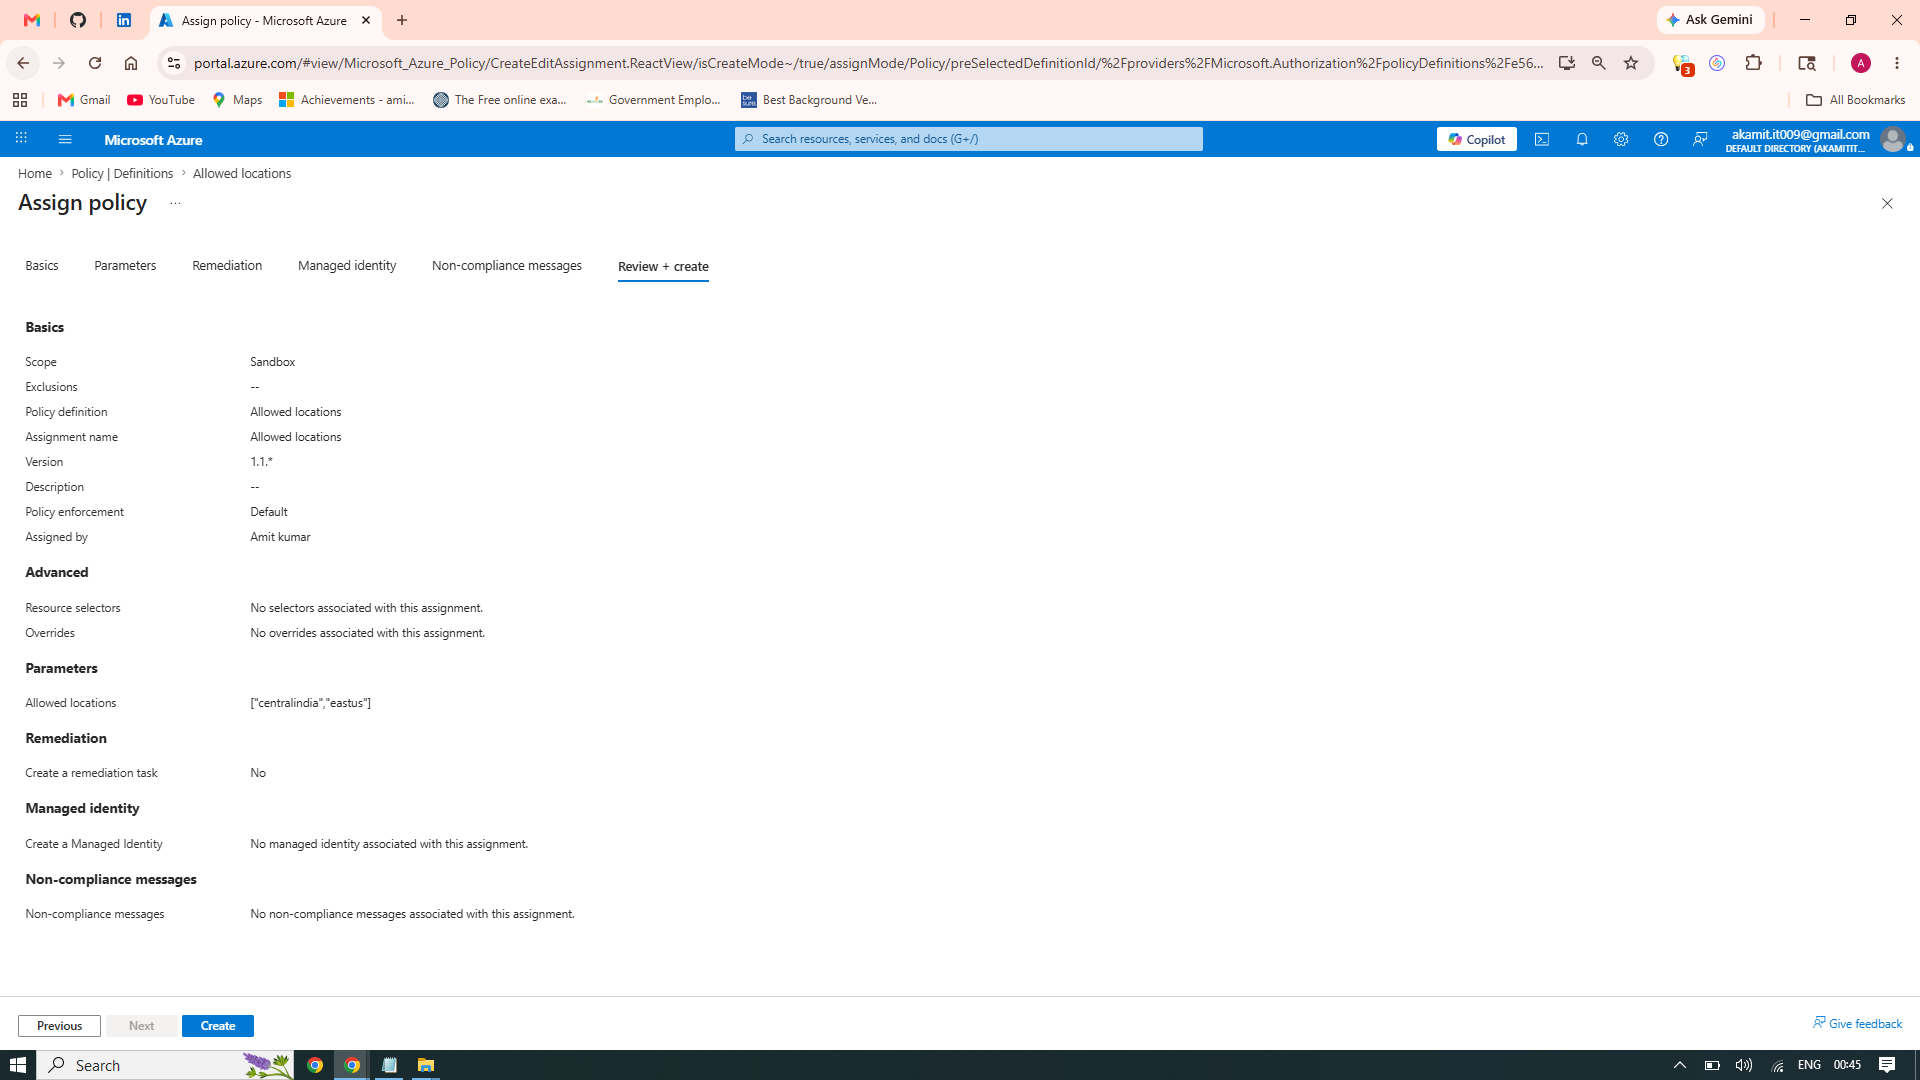Close the Assign policy blade

click(x=1887, y=203)
